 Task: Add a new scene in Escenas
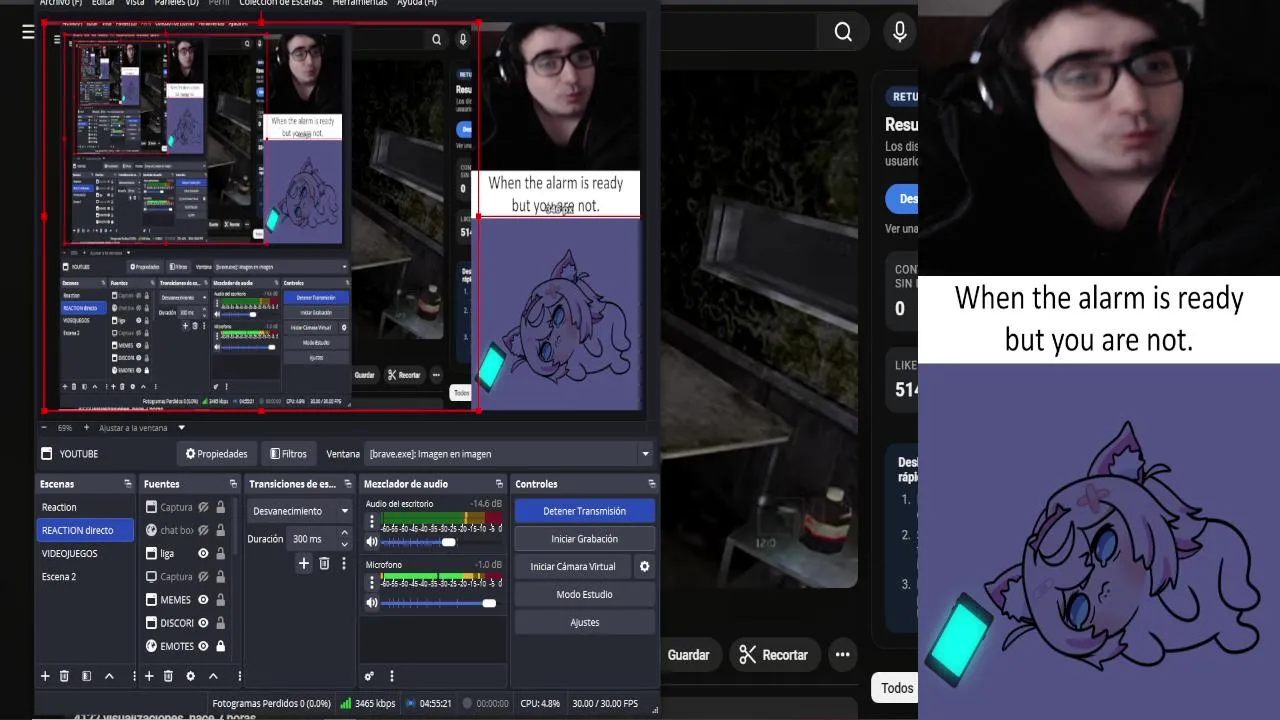click(x=45, y=676)
